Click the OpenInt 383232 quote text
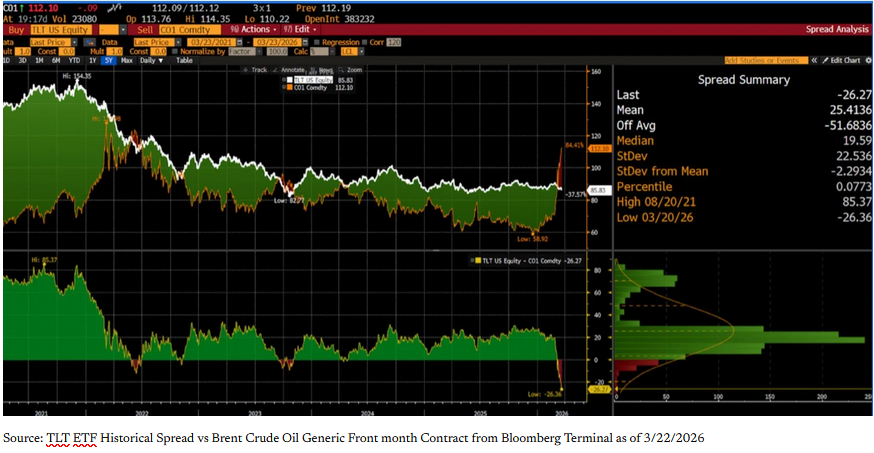Screen dimensions: 874x453 click(339, 19)
